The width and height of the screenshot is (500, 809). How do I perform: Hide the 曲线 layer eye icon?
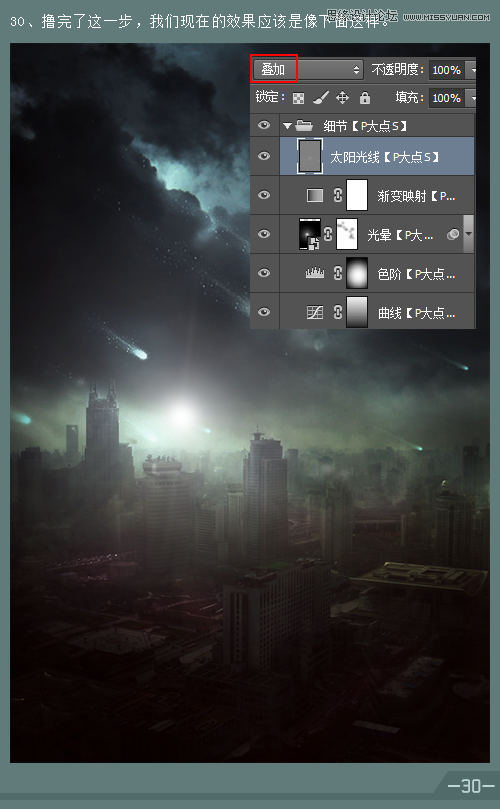pos(264,312)
